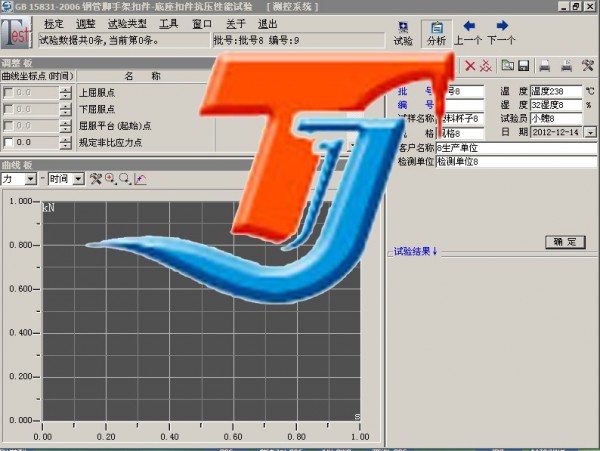
Task: Click the 试验员 operator input field
Action: [x=556, y=119]
